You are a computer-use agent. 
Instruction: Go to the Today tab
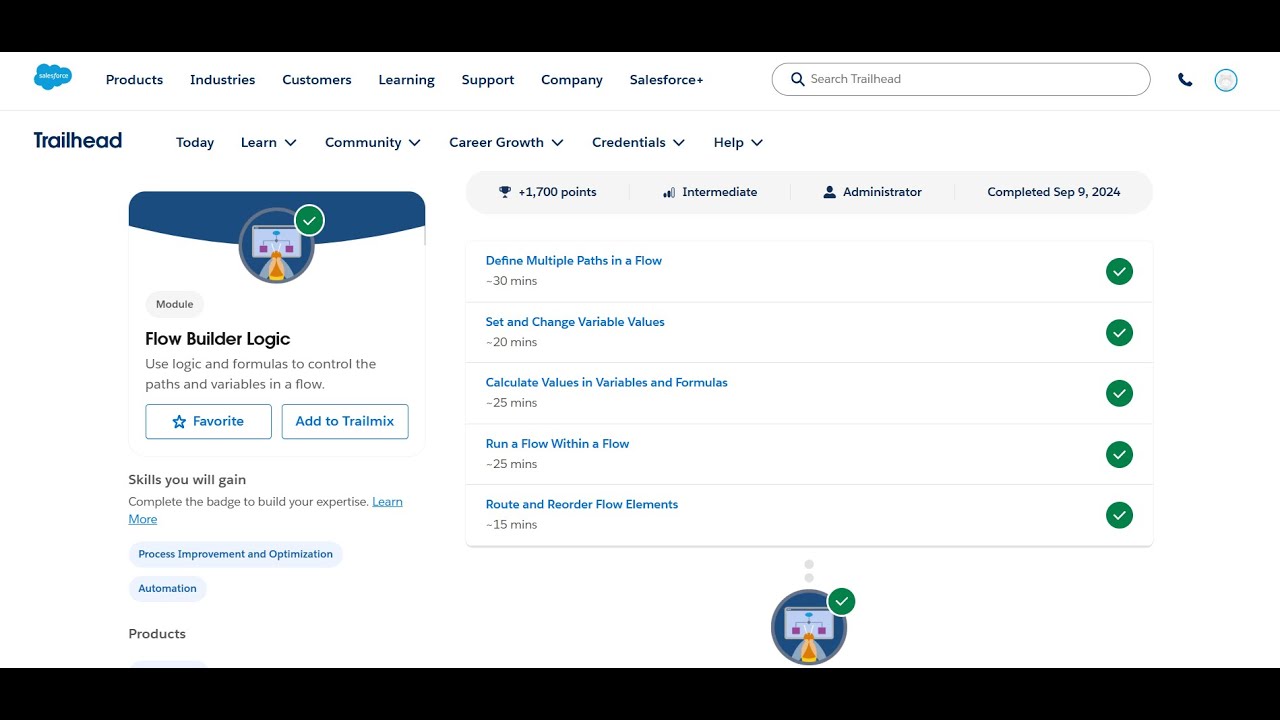(195, 143)
